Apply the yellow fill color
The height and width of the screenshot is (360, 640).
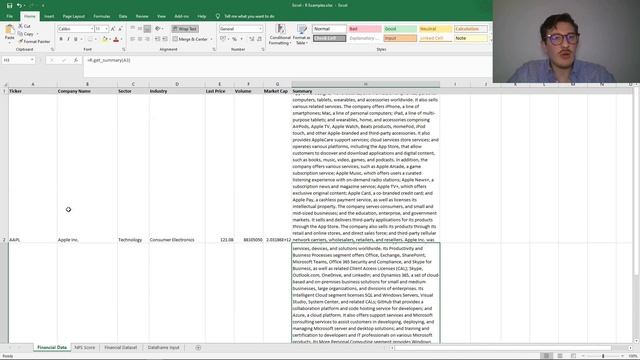[104, 39]
